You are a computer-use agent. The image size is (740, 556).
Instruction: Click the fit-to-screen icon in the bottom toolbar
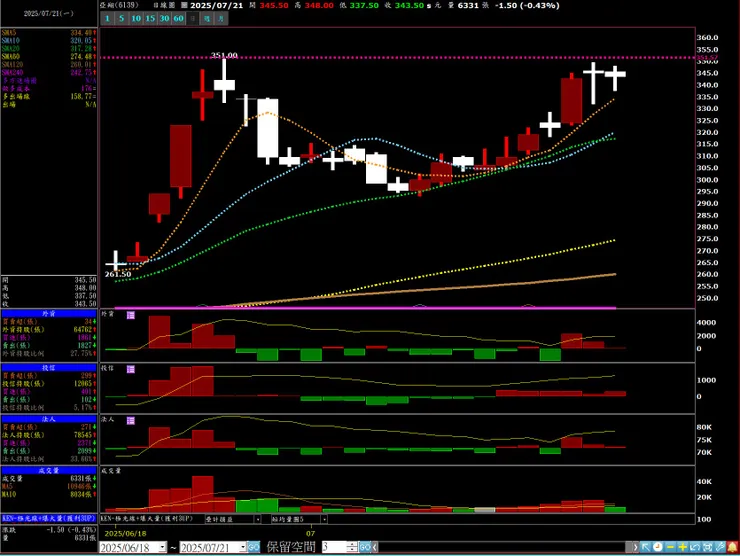click(707, 548)
